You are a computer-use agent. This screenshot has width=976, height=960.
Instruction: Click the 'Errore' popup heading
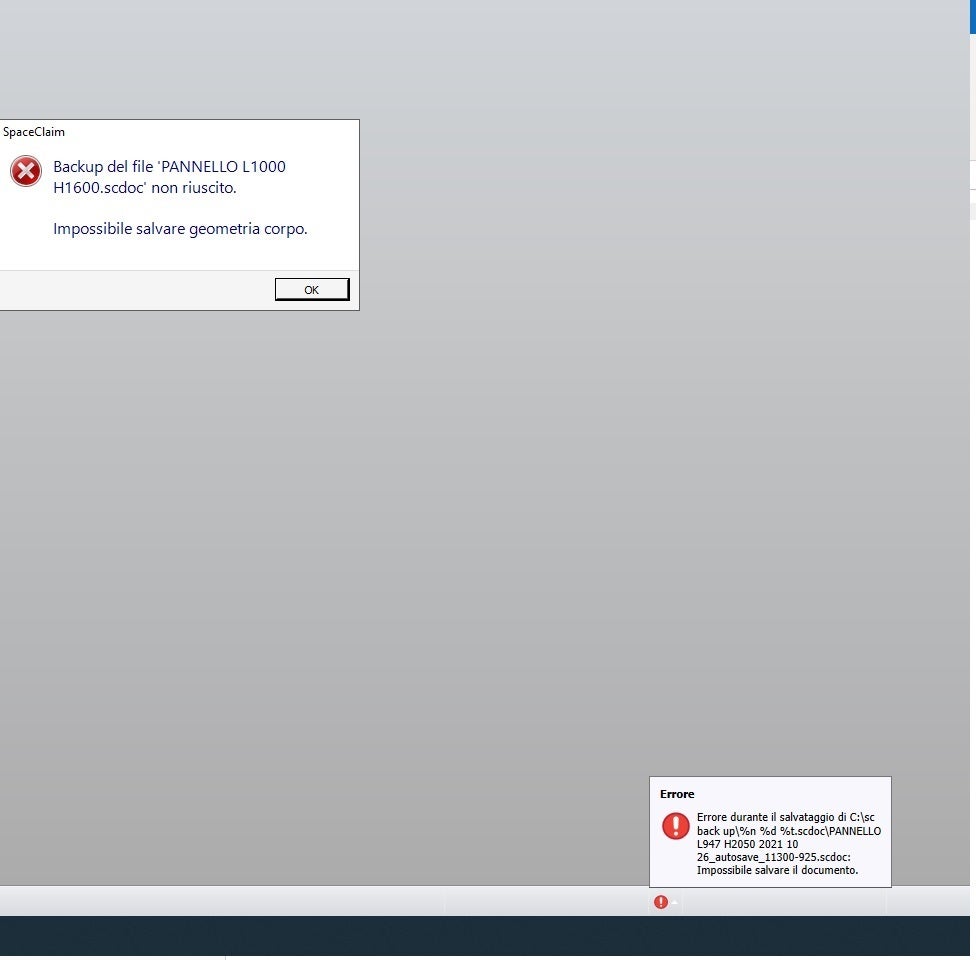tap(677, 794)
